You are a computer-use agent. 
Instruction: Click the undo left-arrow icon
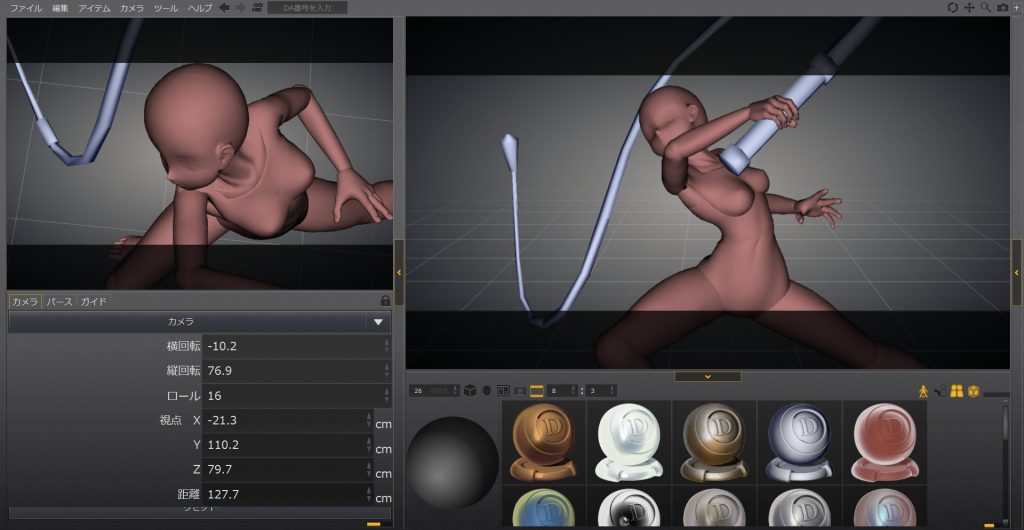pyautogui.click(x=224, y=8)
